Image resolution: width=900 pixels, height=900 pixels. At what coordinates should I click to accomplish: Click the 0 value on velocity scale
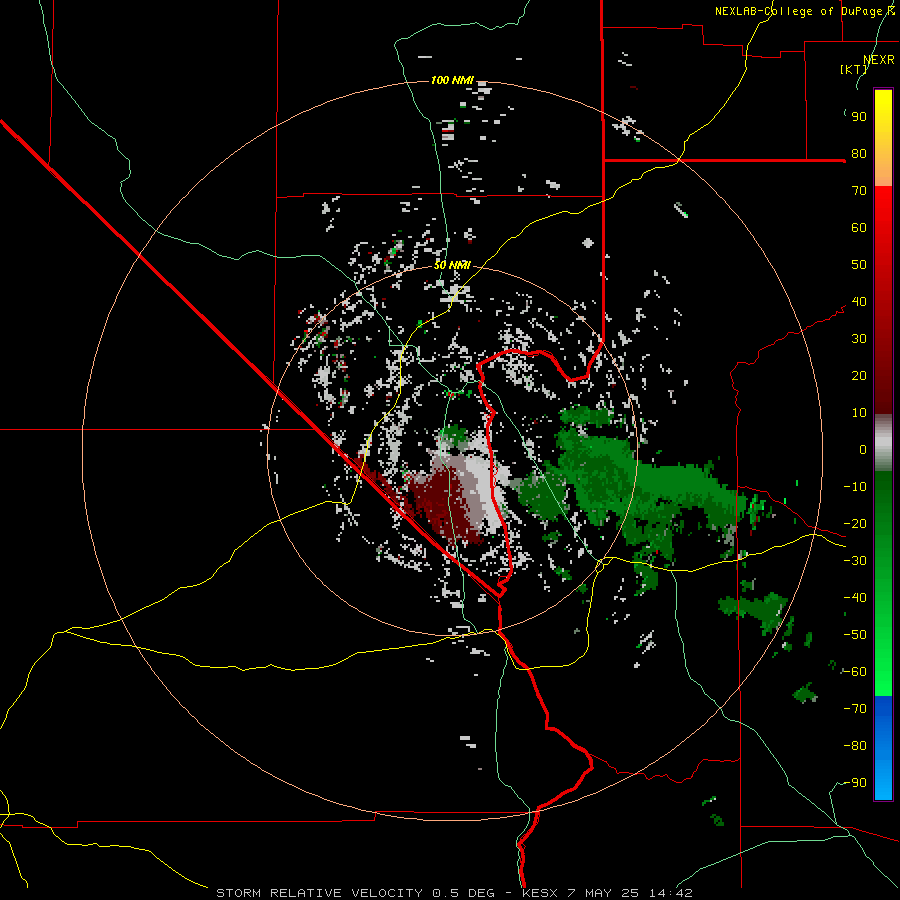863,449
